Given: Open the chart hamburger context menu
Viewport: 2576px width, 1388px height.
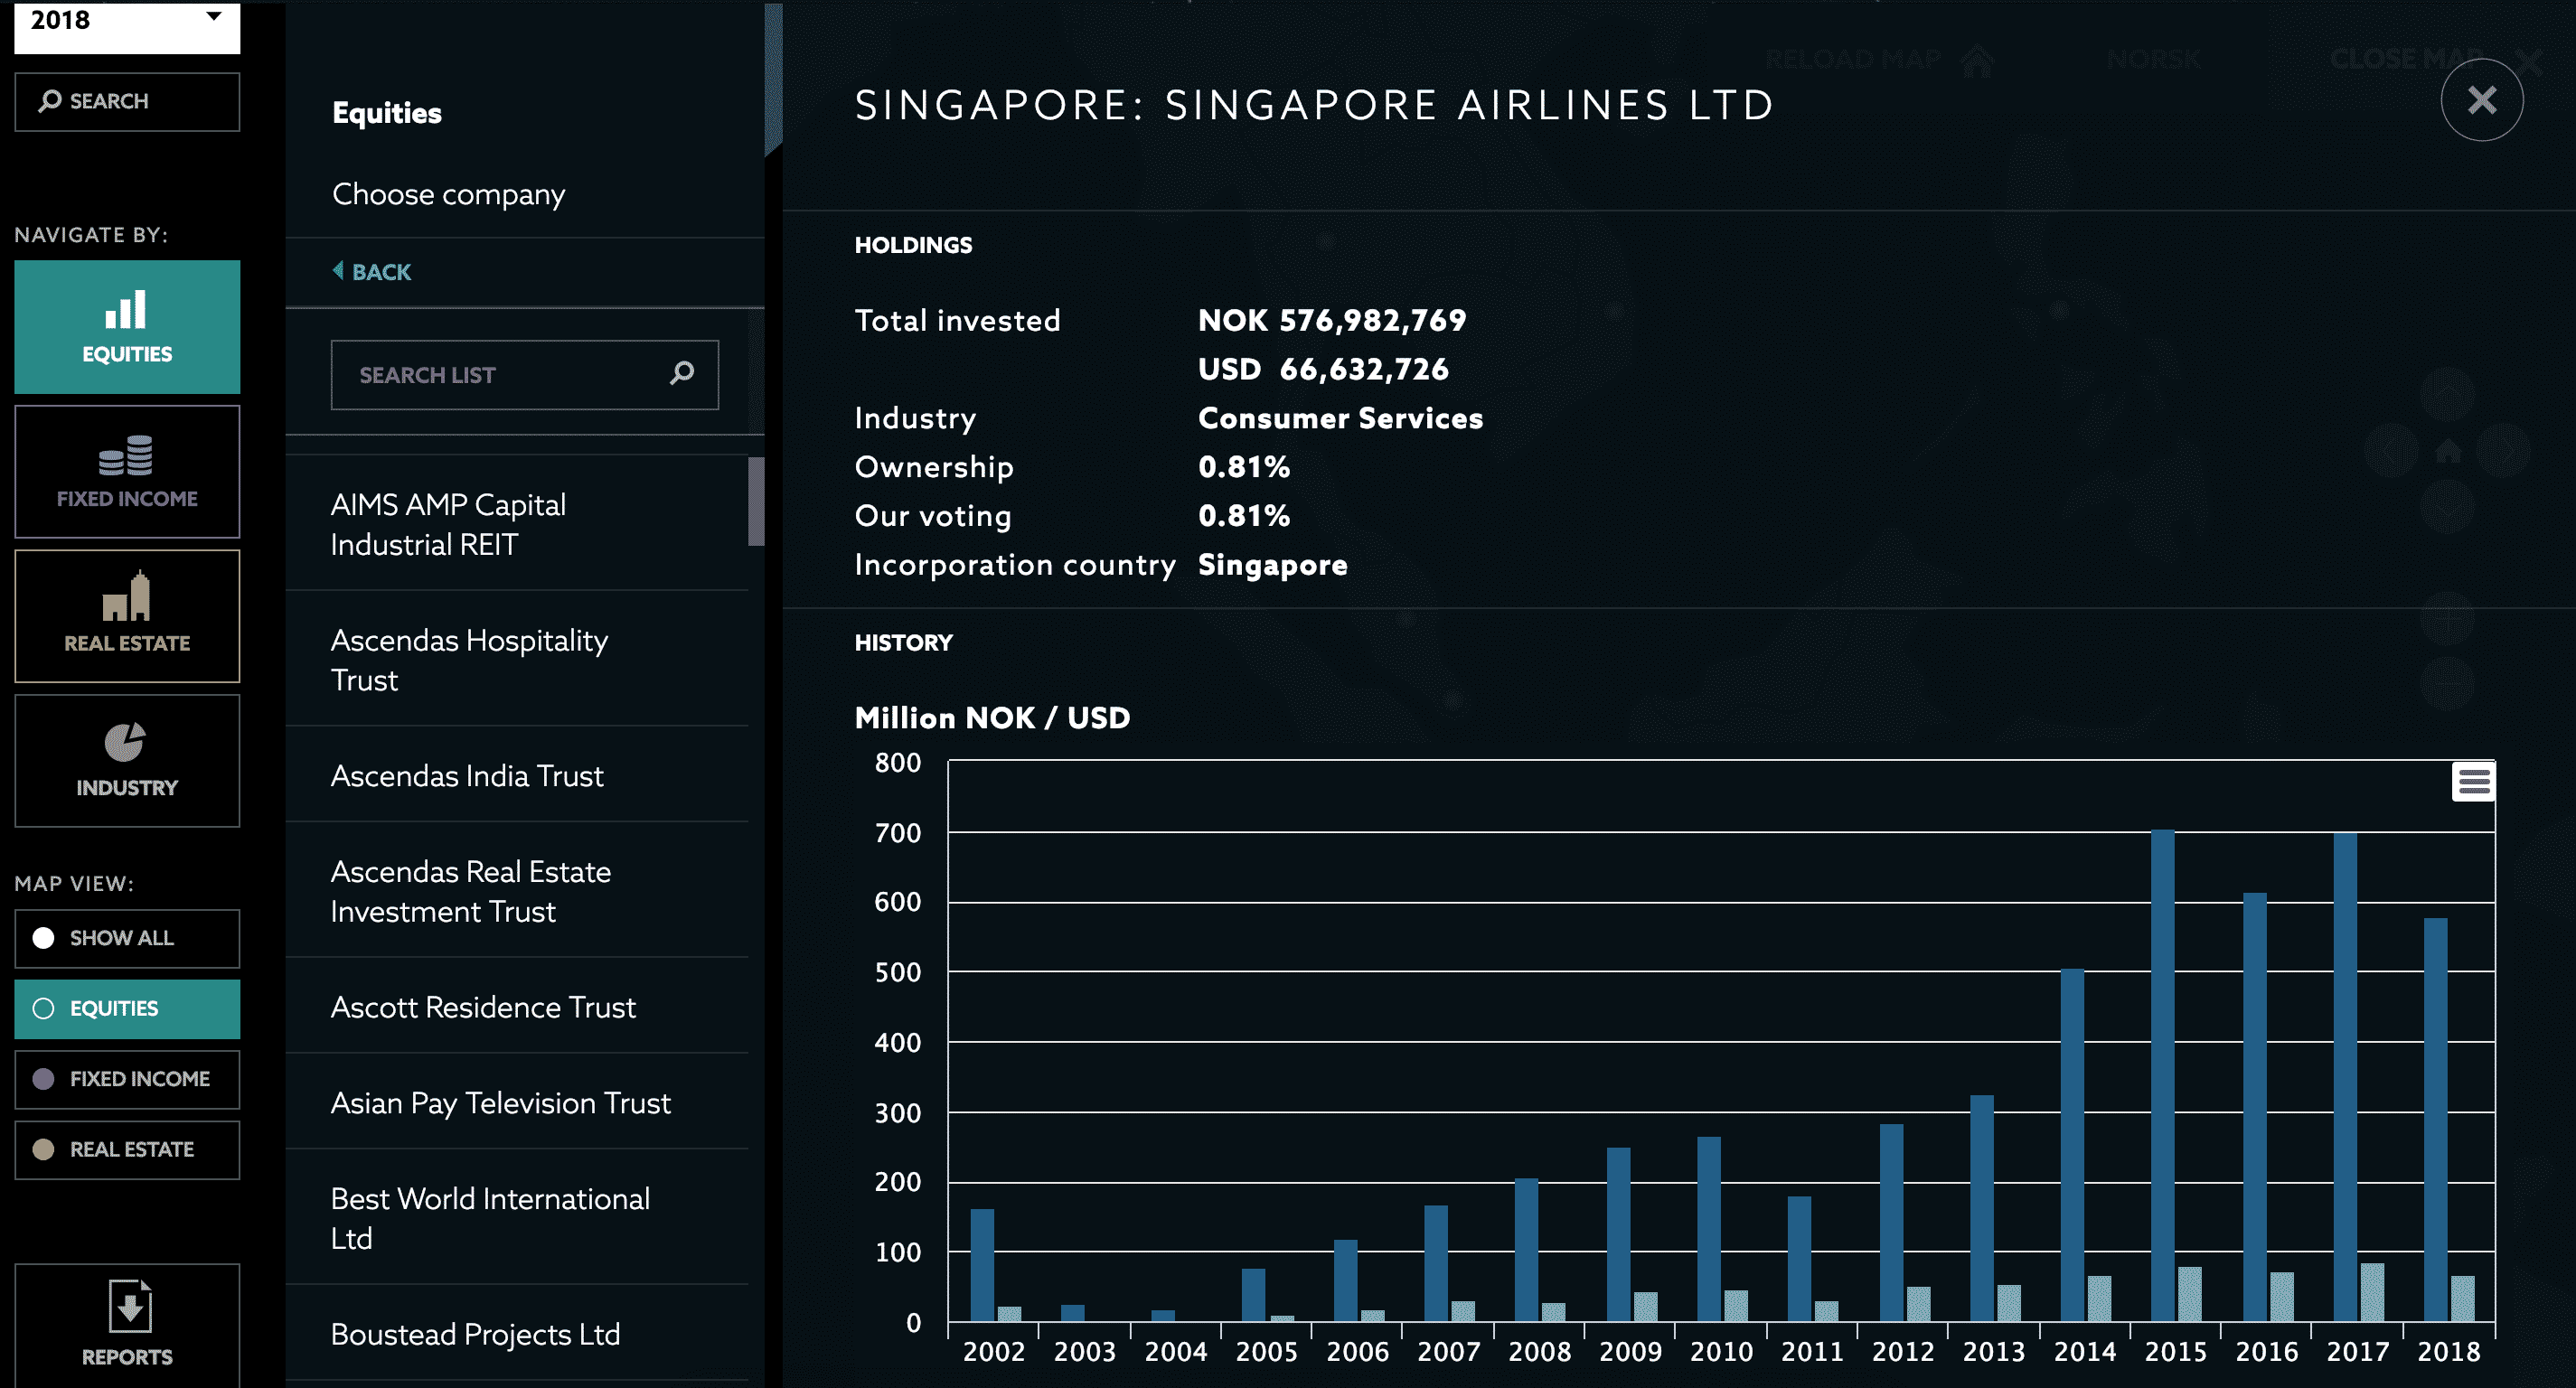Looking at the screenshot, I should click(x=2473, y=781).
